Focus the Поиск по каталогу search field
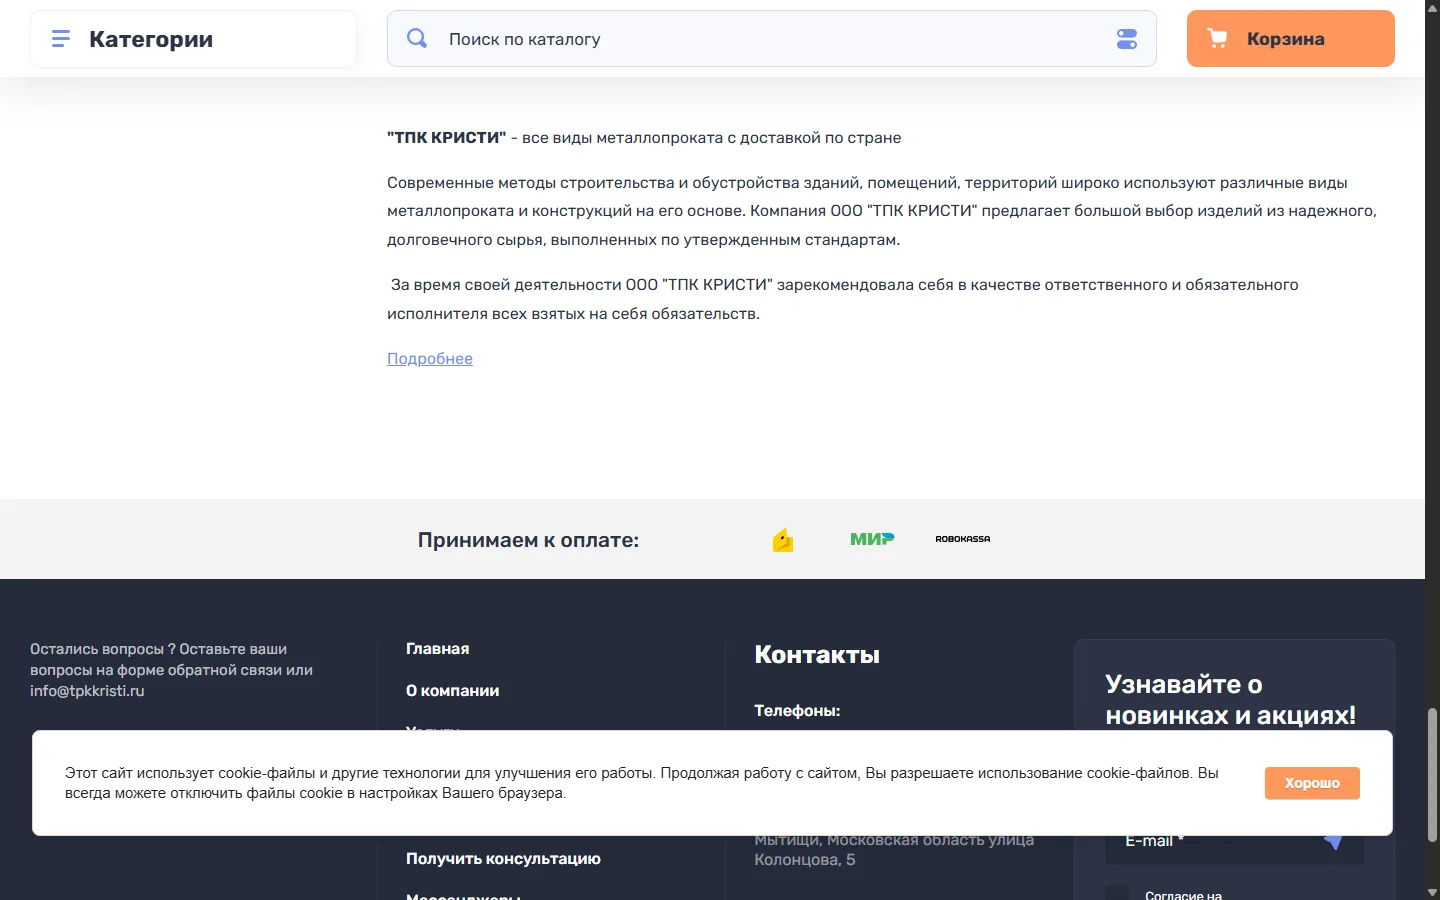The image size is (1440, 900). pos(772,39)
